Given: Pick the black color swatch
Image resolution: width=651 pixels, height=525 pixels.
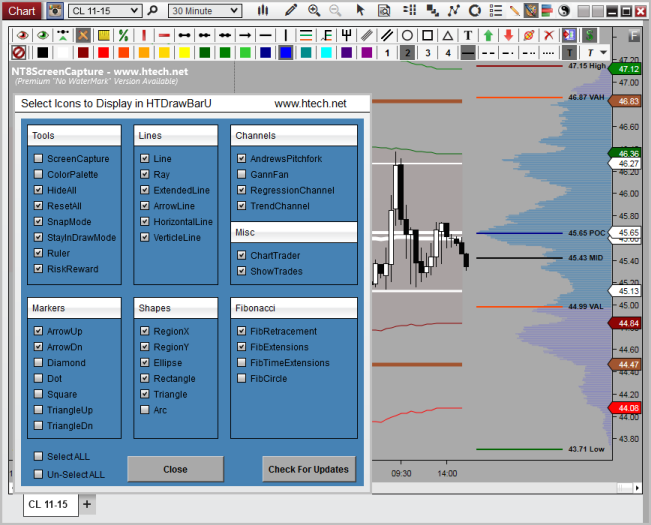Looking at the screenshot, I should click(x=42, y=53).
